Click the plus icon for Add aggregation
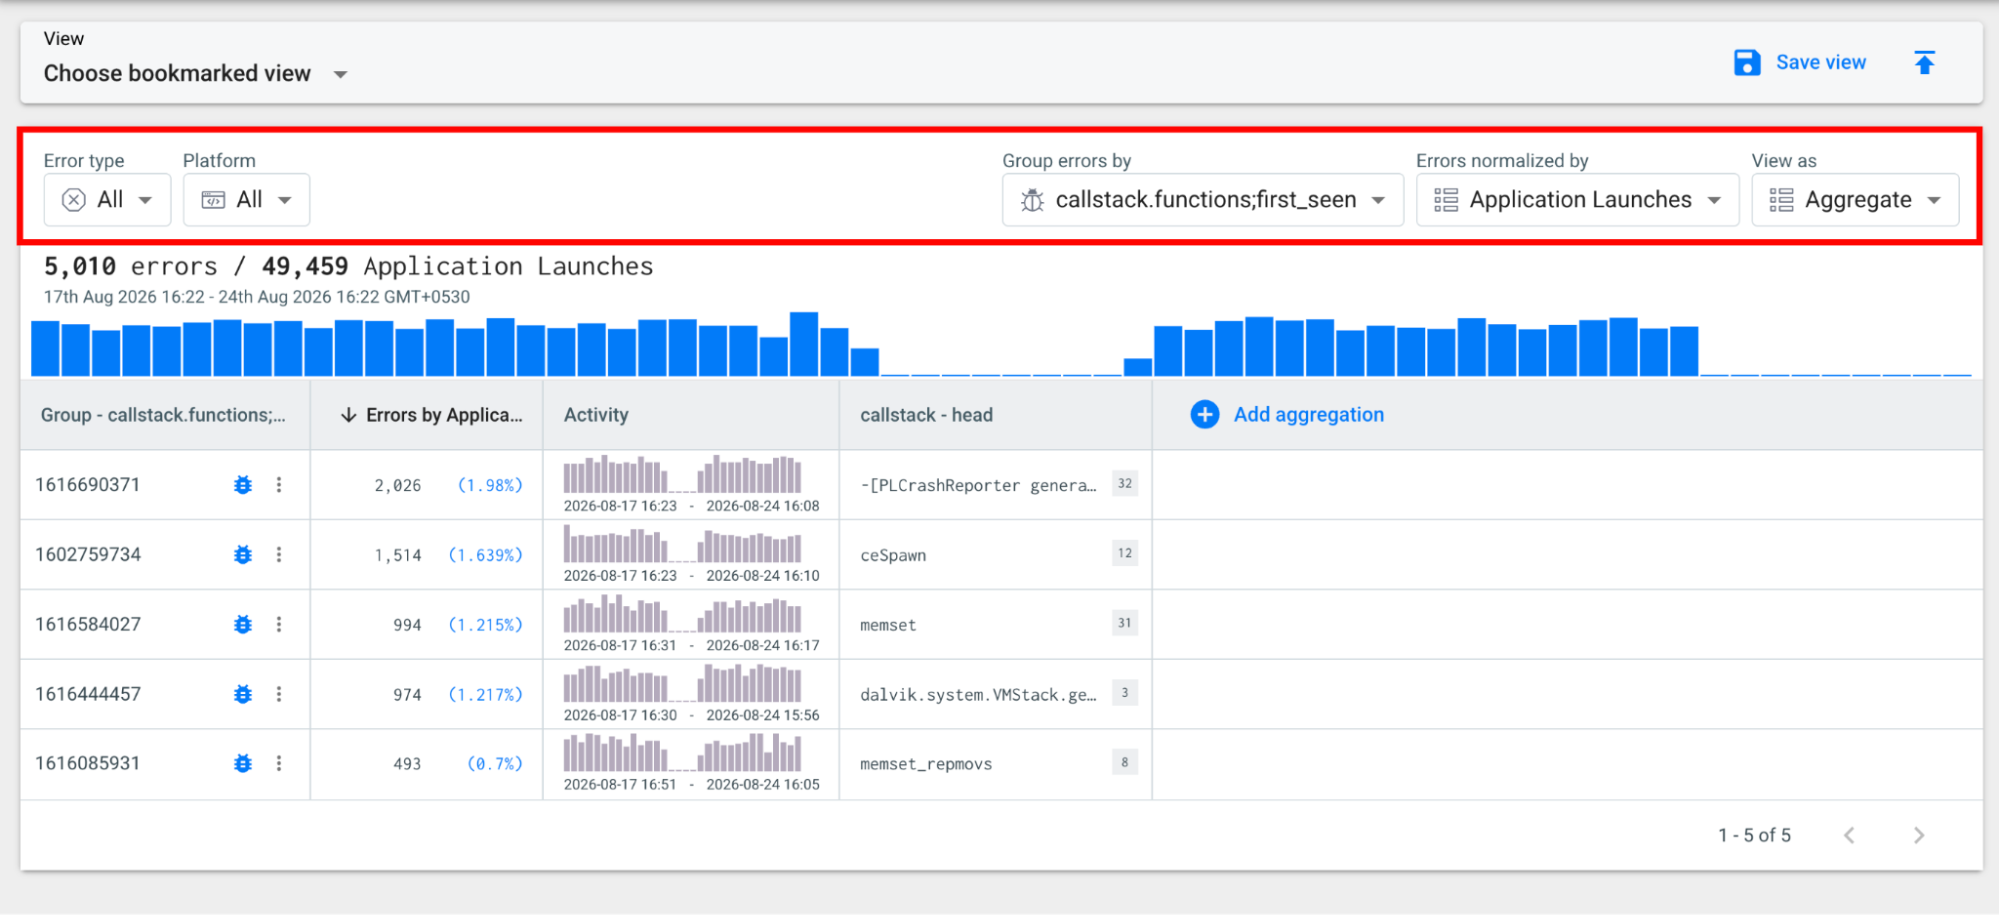1999x915 pixels. click(x=1205, y=415)
